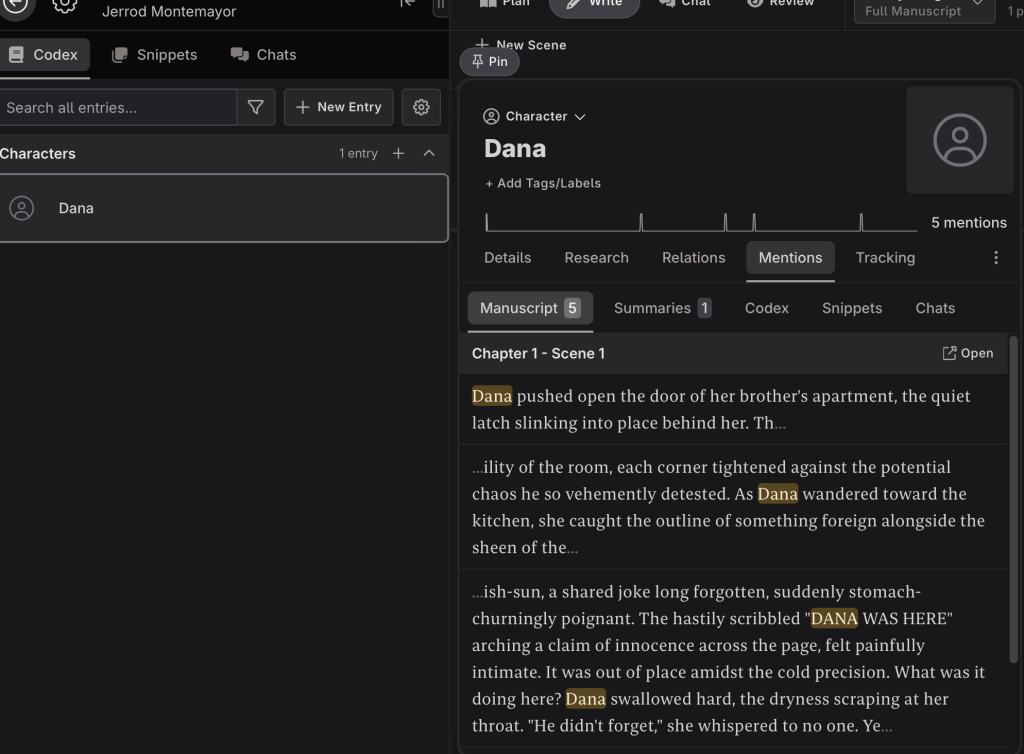
Task: Click Dana's avatar icon in the list
Action: 22,208
